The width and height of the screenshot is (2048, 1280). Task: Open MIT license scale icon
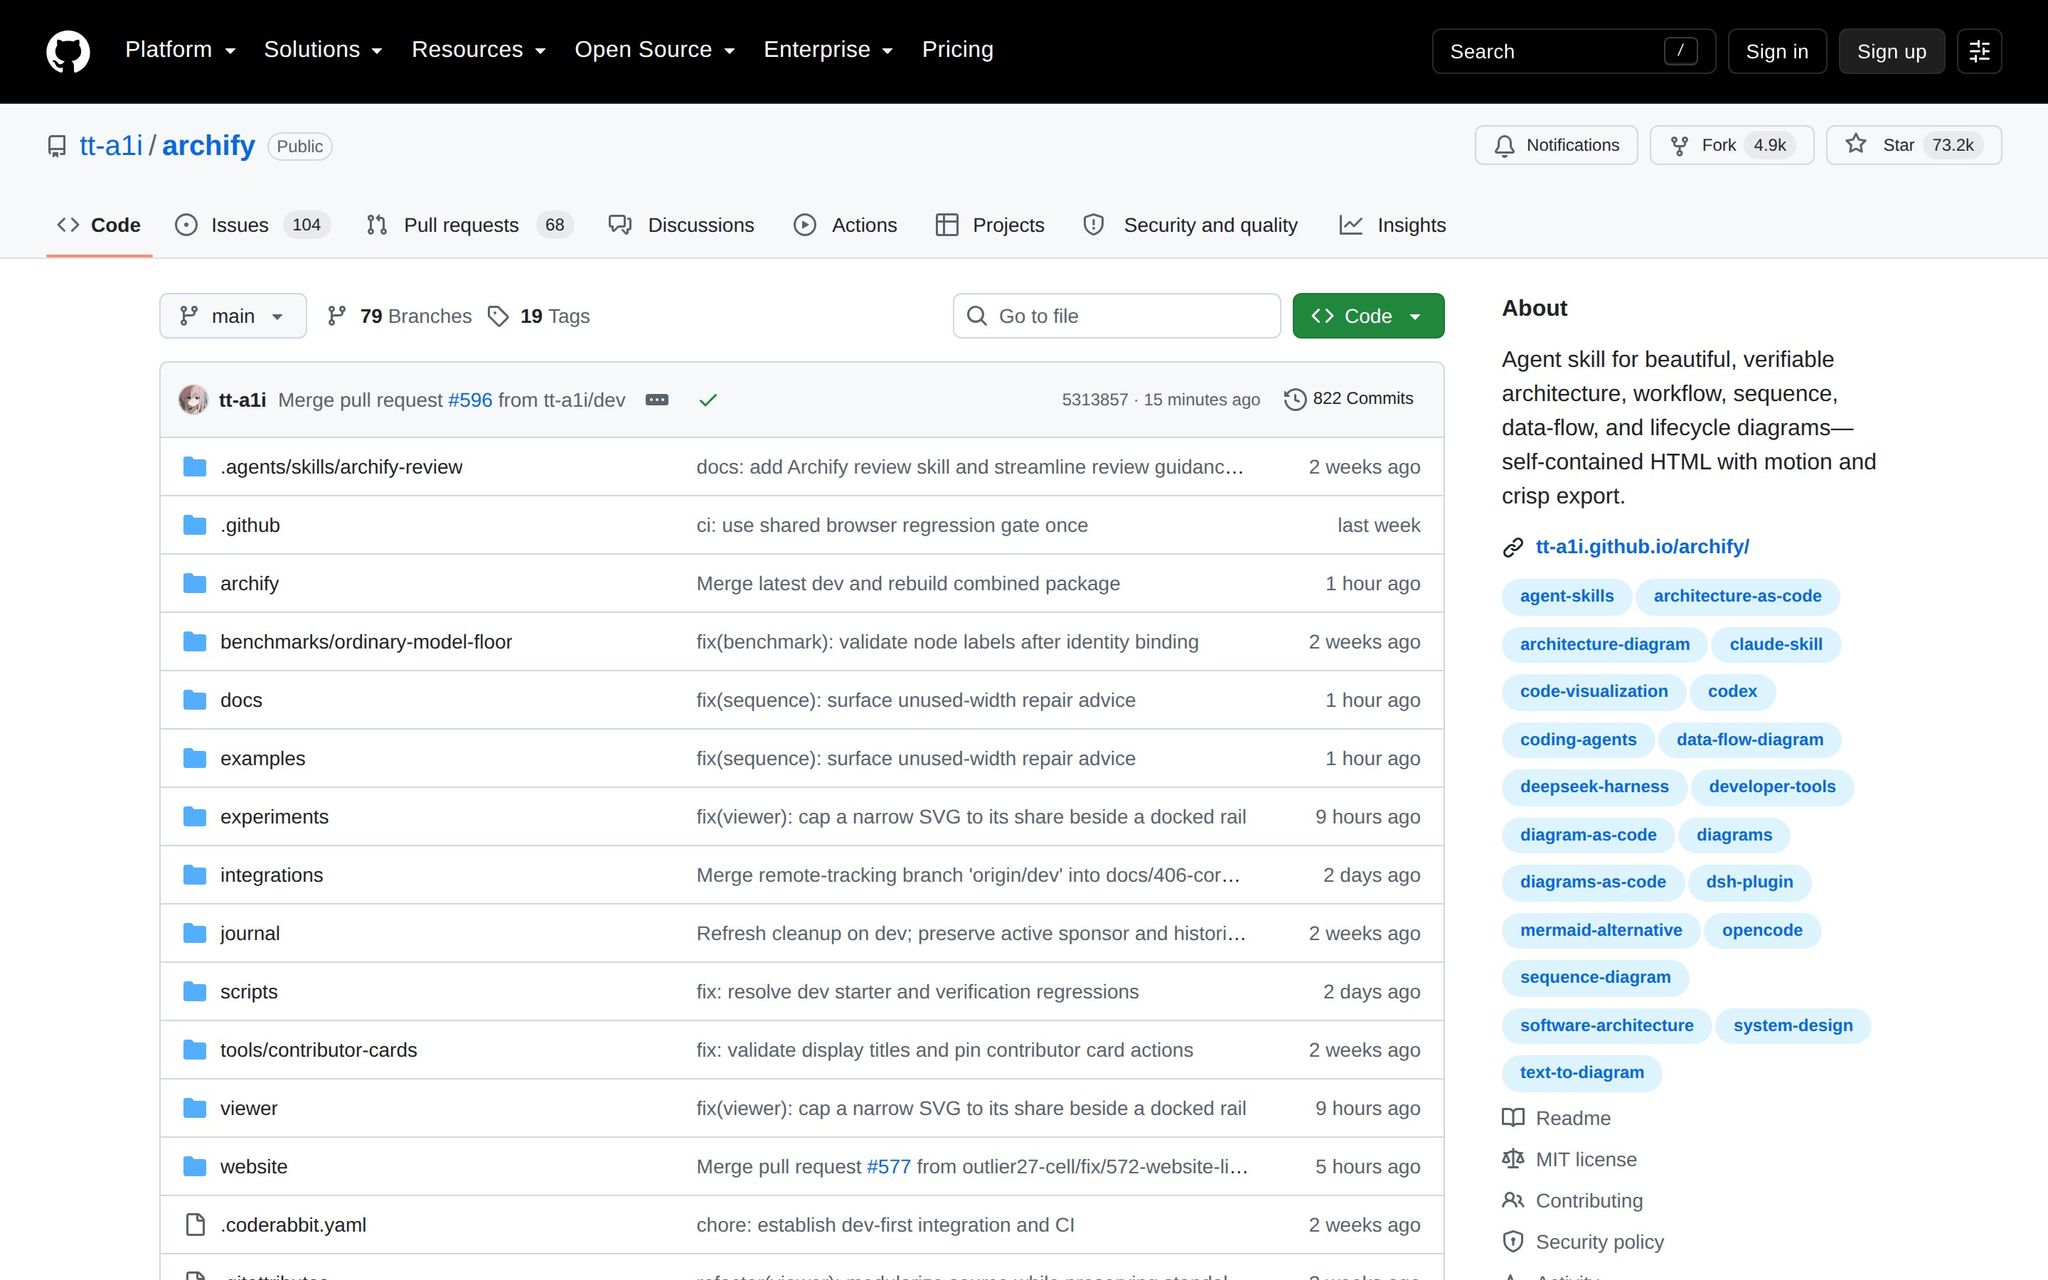click(1513, 1159)
